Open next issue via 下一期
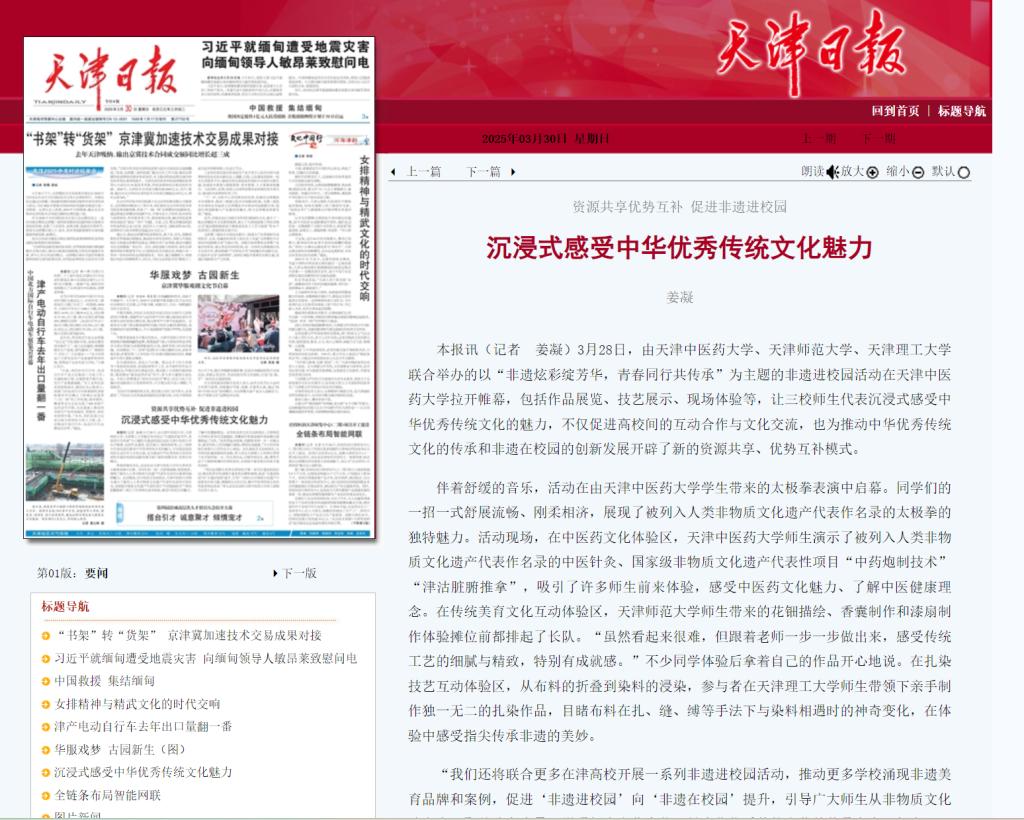This screenshot has width=1024, height=820. tap(879, 138)
